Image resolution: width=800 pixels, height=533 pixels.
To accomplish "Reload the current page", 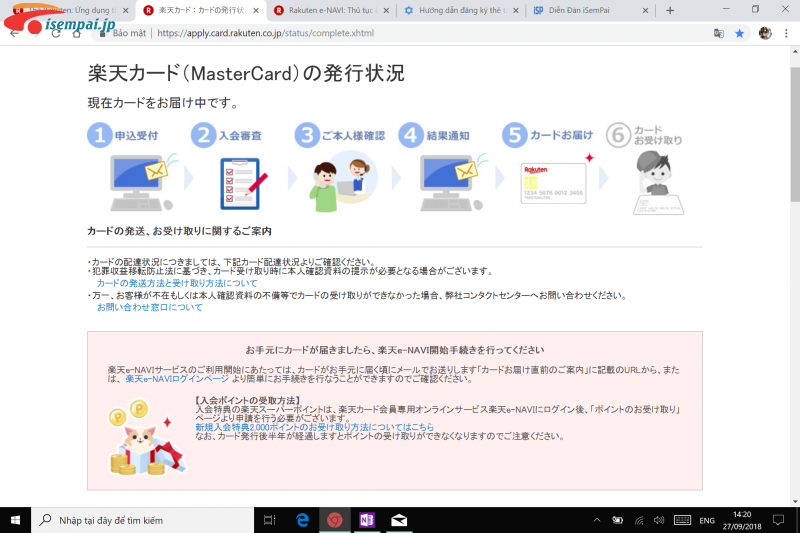I will pos(56,33).
